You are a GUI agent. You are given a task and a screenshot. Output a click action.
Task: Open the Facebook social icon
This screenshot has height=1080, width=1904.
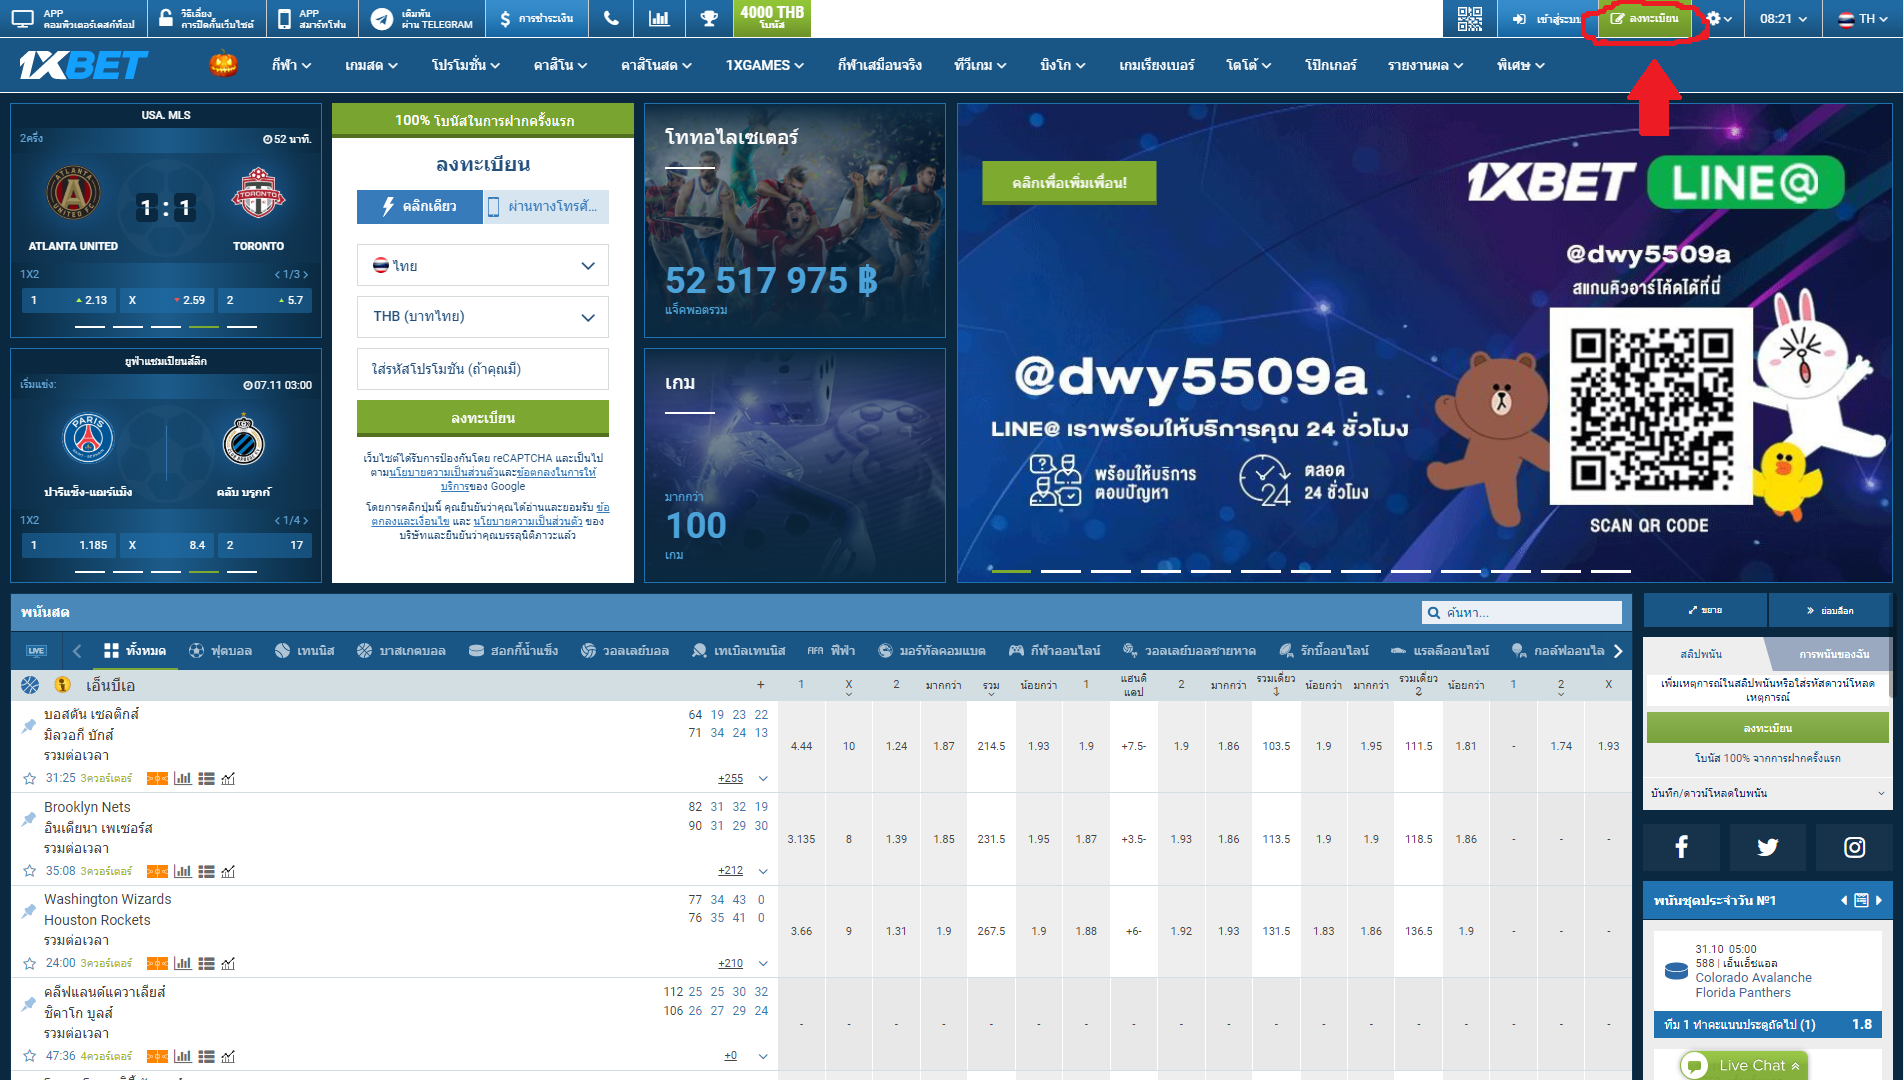pos(1681,848)
